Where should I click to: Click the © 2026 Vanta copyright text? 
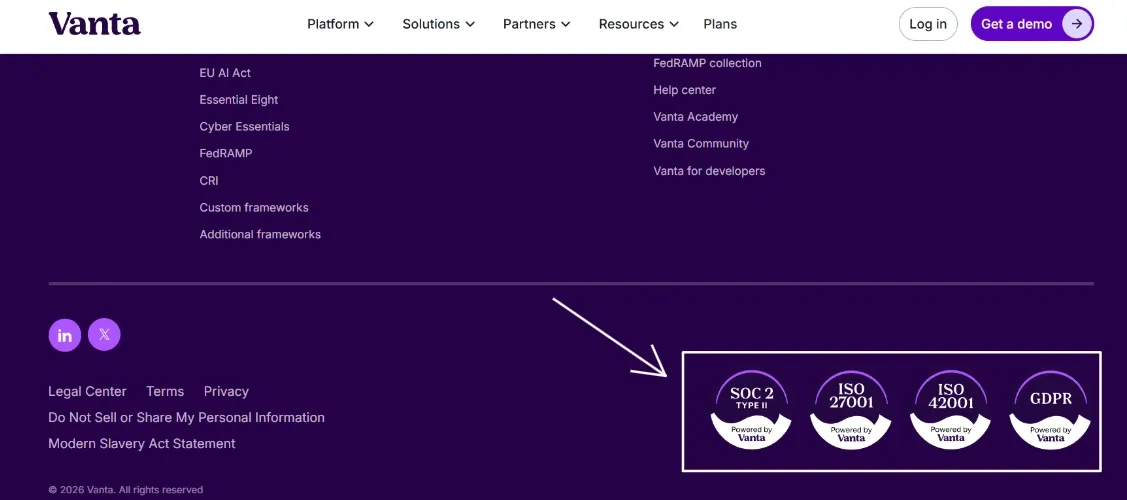coord(126,490)
